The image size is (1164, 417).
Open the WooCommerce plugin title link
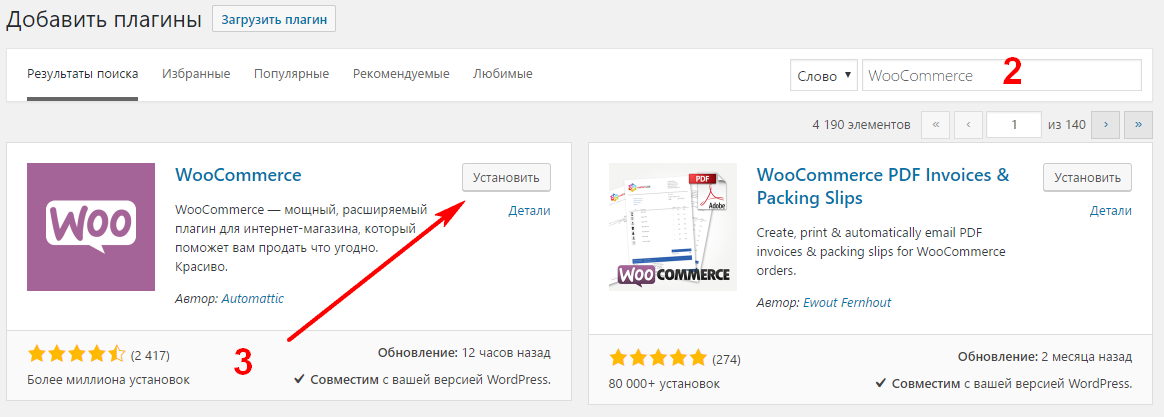tap(238, 175)
